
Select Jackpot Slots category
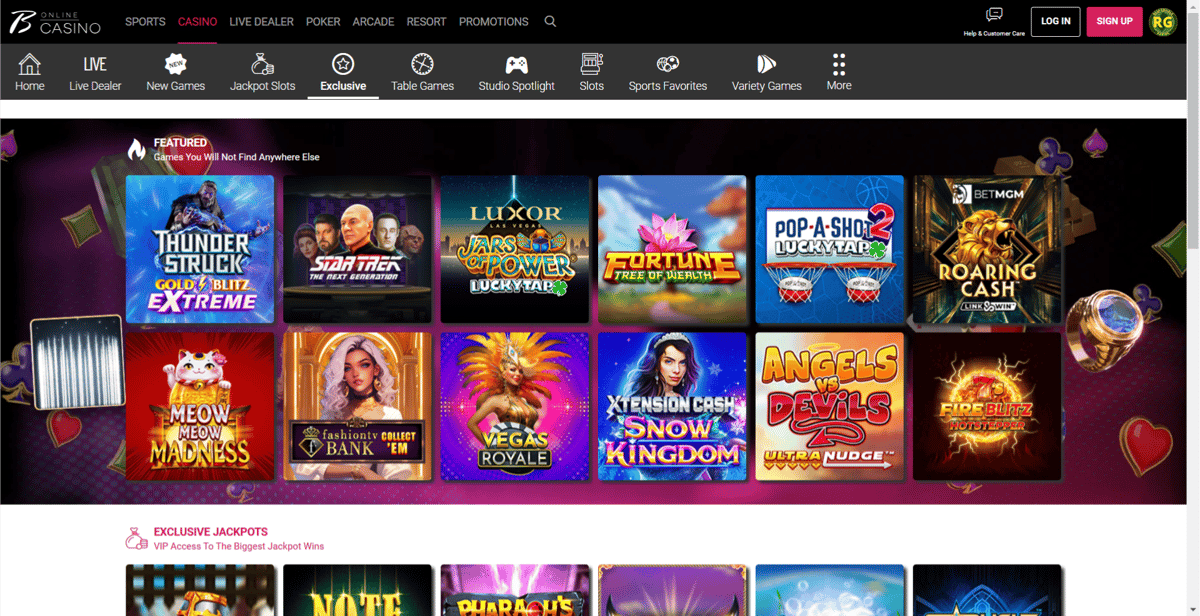263,73
